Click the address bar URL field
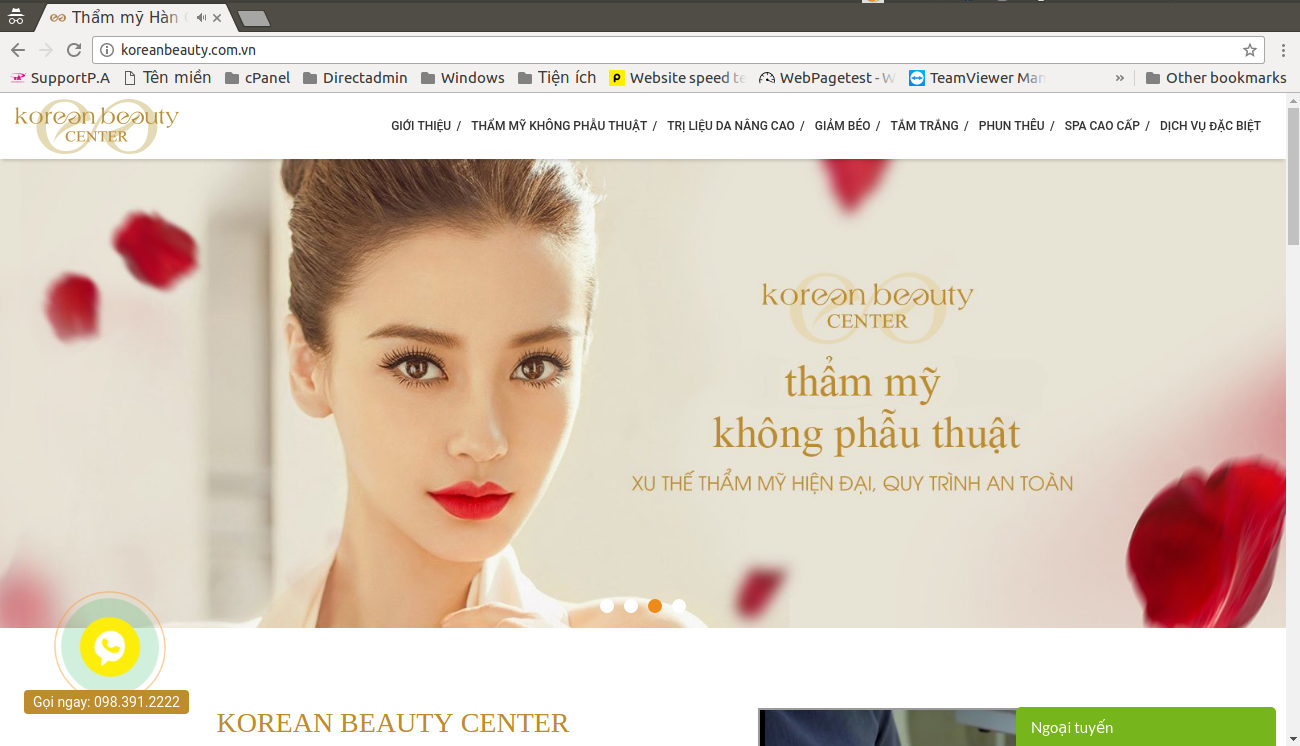Screen dimensions: 1300x746 680,50
